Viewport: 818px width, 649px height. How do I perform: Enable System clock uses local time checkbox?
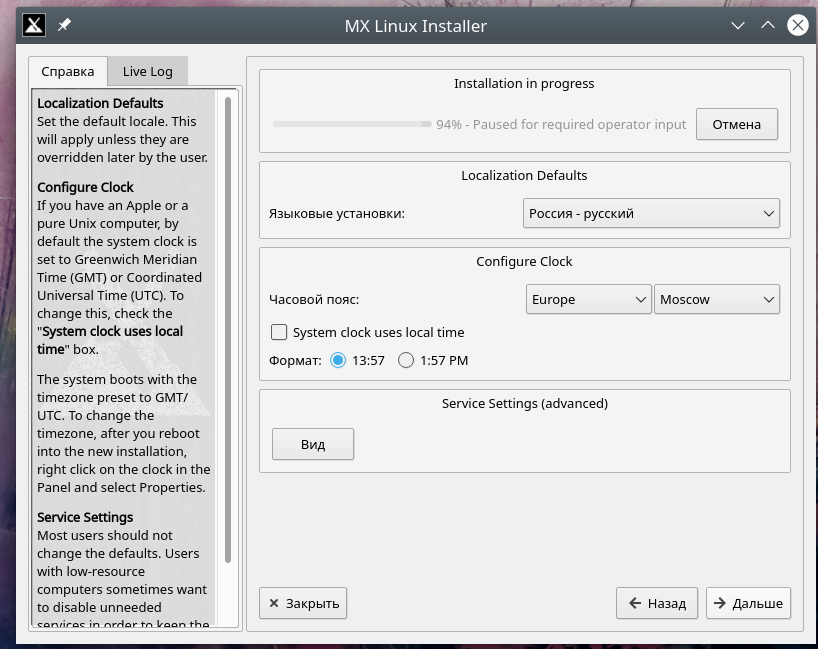[279, 332]
